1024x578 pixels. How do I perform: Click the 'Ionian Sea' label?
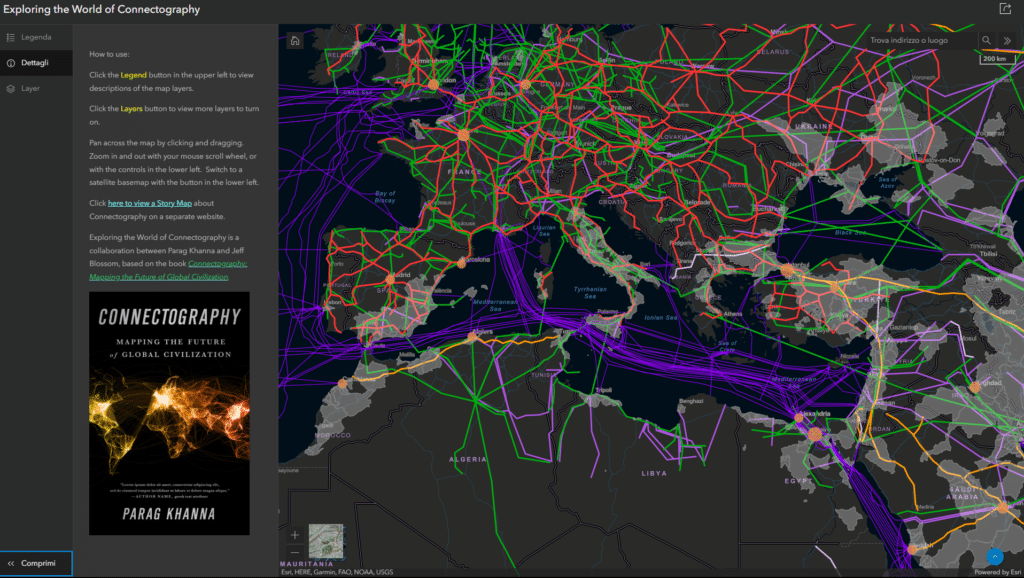[661, 317]
